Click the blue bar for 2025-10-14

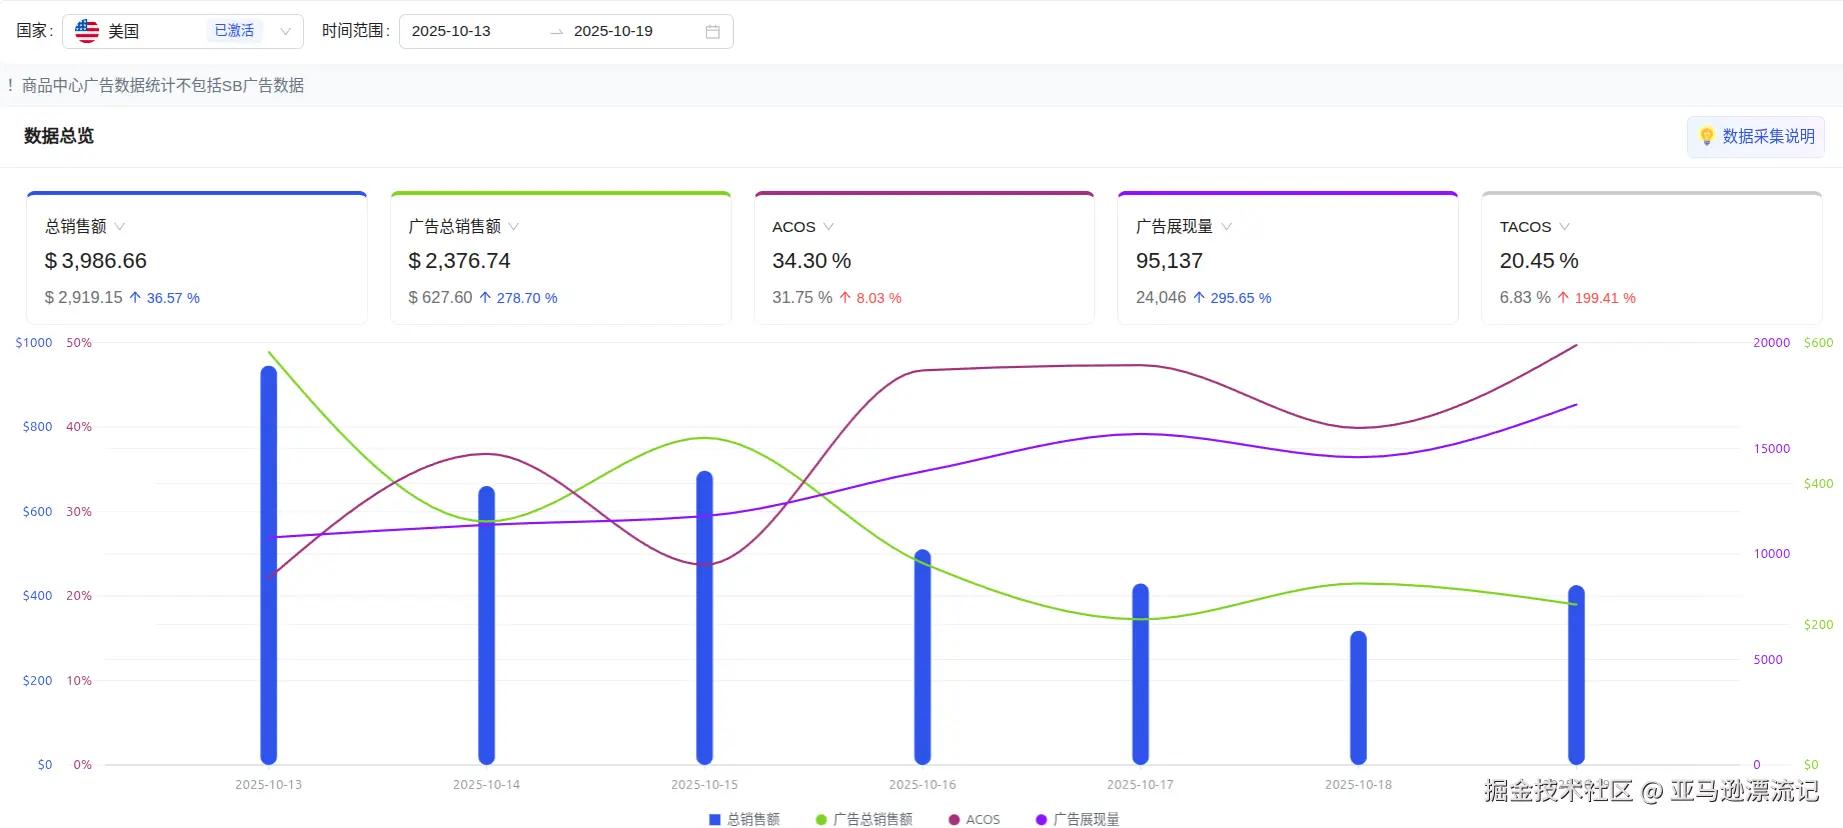click(486, 625)
